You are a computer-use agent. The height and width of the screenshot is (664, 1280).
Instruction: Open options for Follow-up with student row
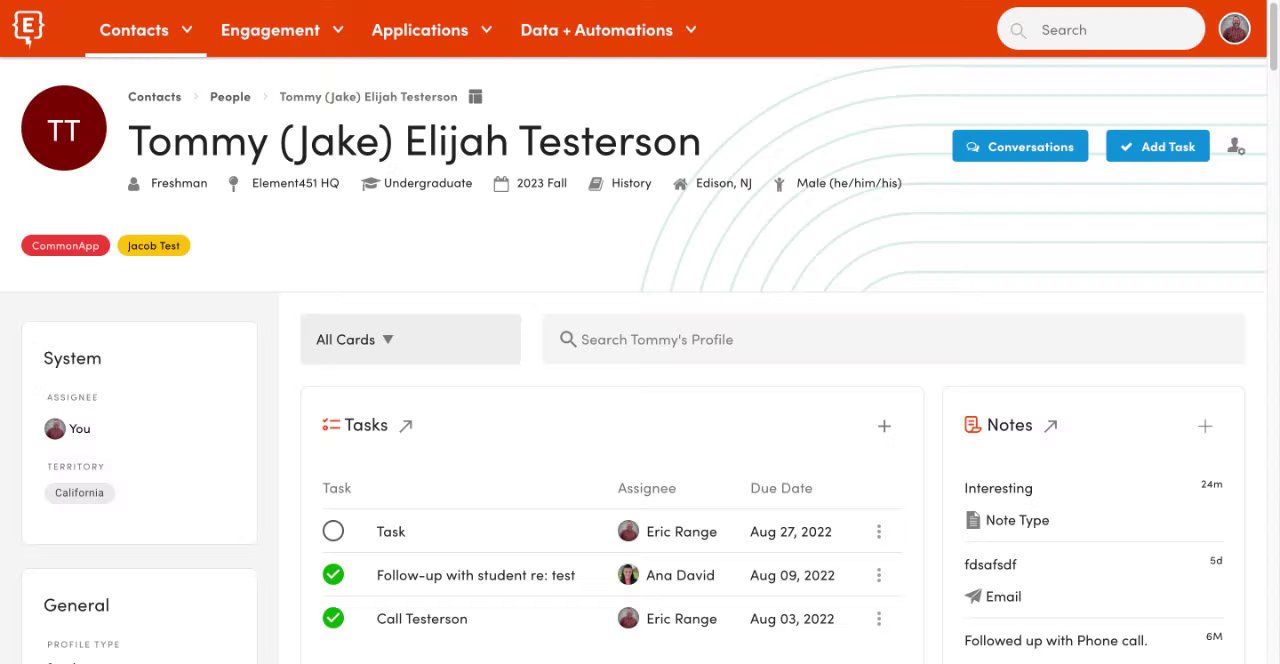point(879,575)
